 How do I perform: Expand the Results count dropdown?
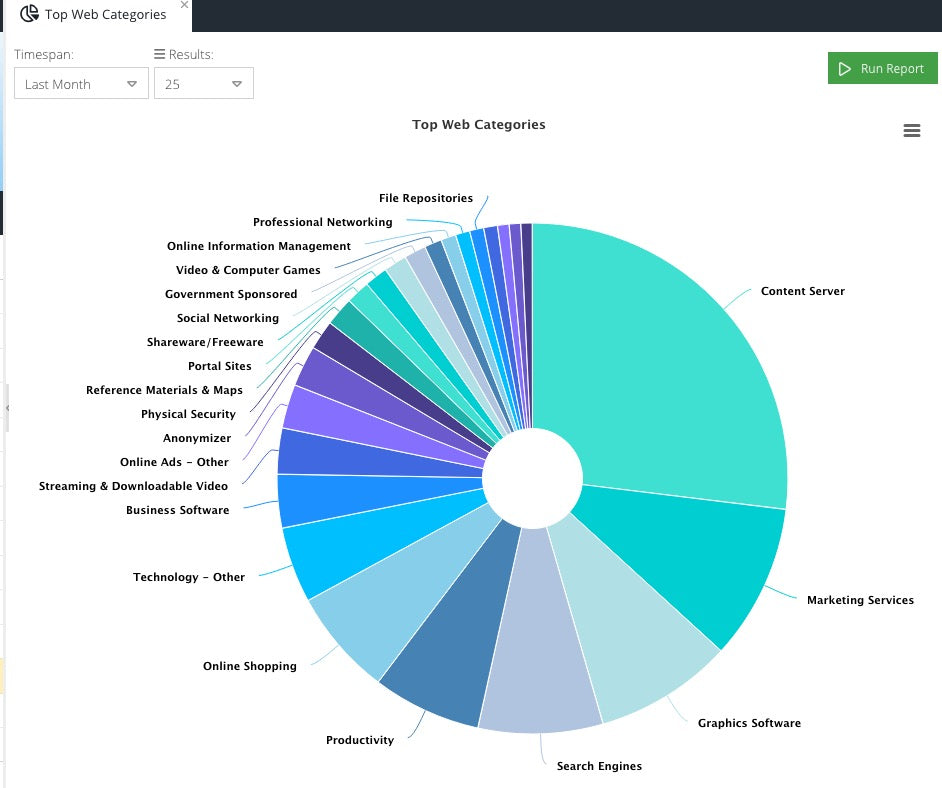203,84
